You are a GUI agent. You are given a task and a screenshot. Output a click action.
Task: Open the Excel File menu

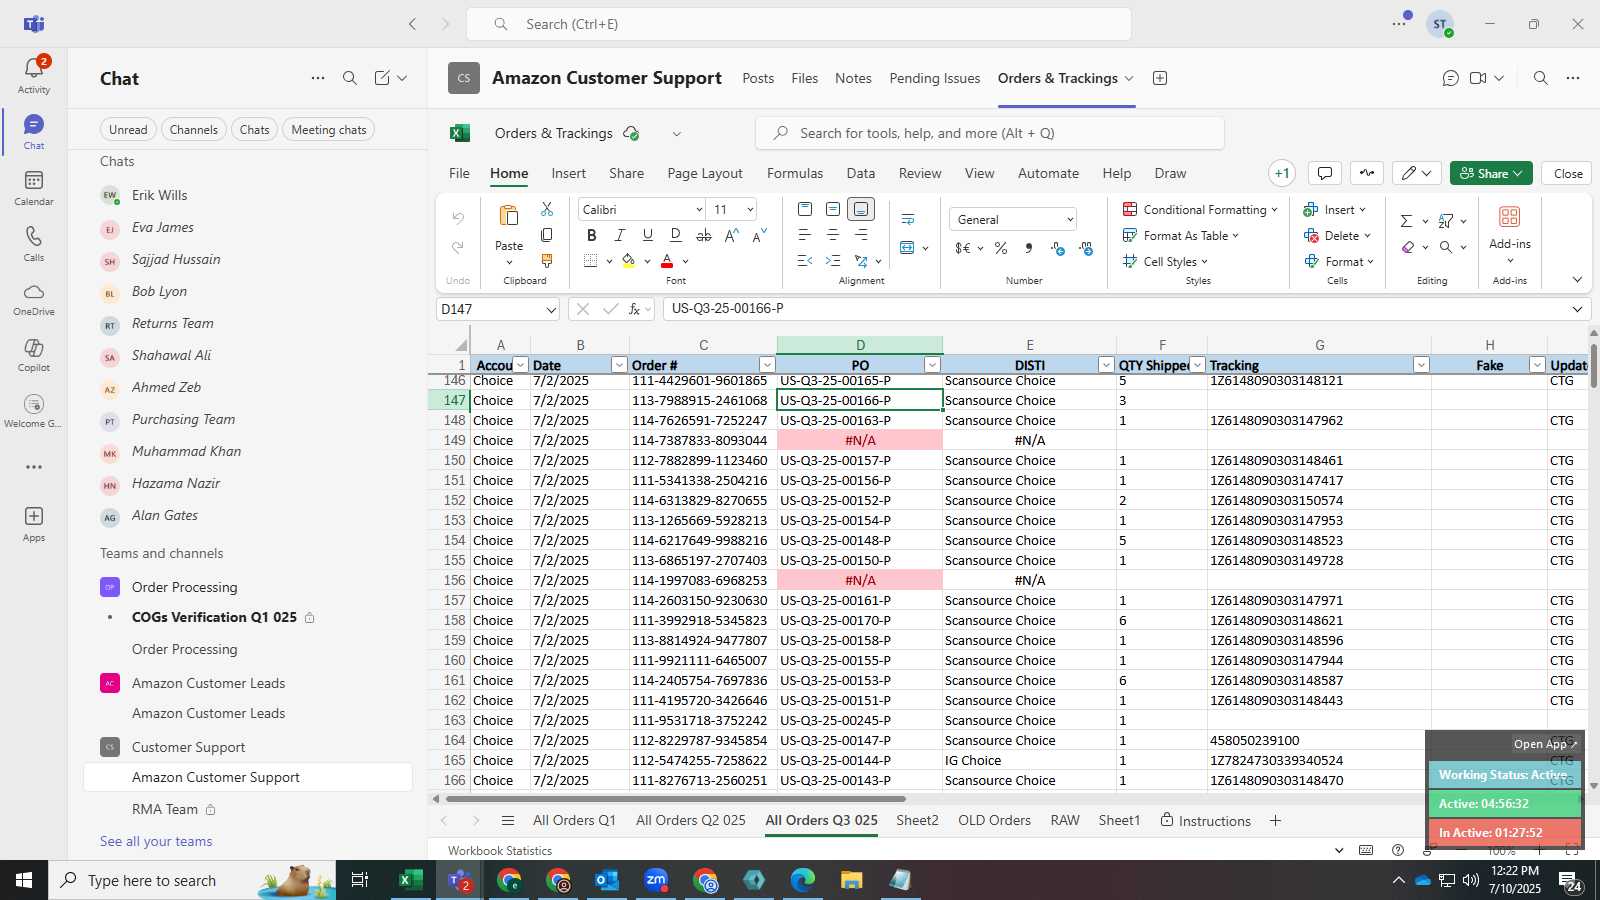coord(459,173)
